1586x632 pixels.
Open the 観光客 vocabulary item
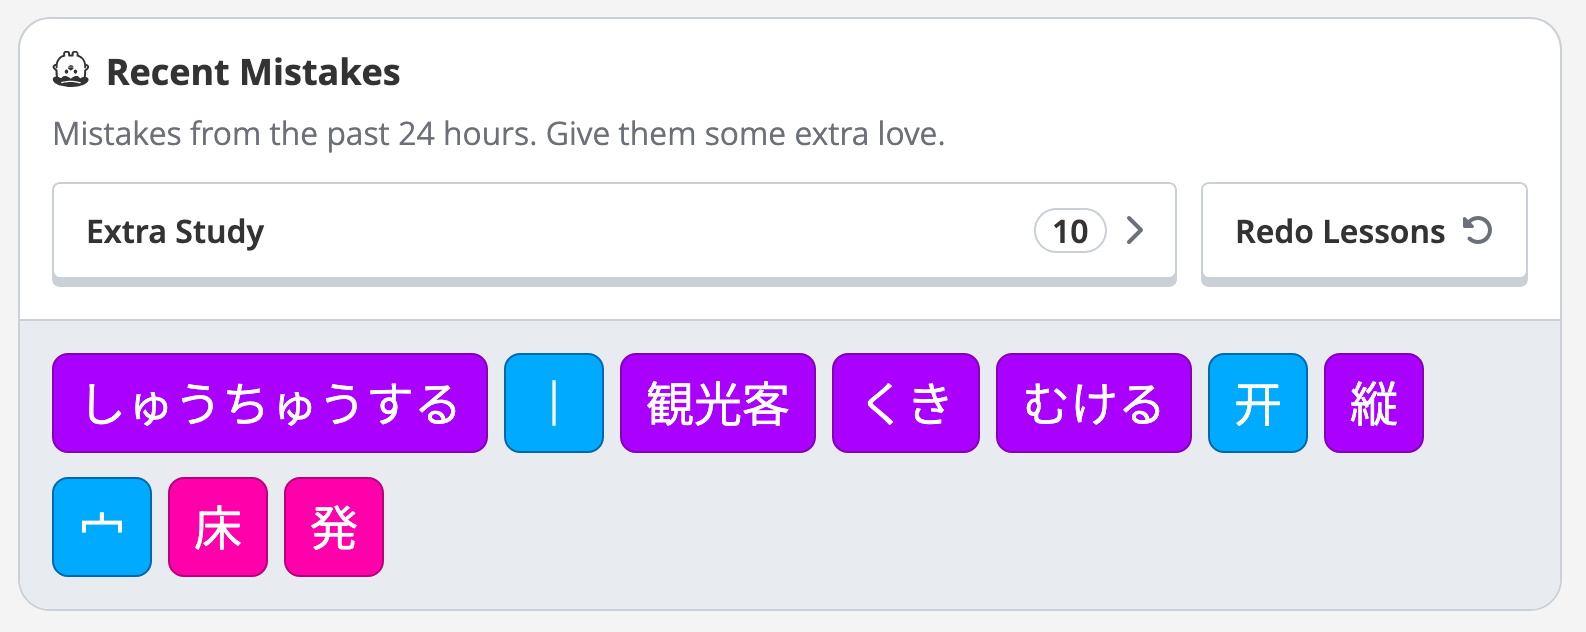click(718, 403)
